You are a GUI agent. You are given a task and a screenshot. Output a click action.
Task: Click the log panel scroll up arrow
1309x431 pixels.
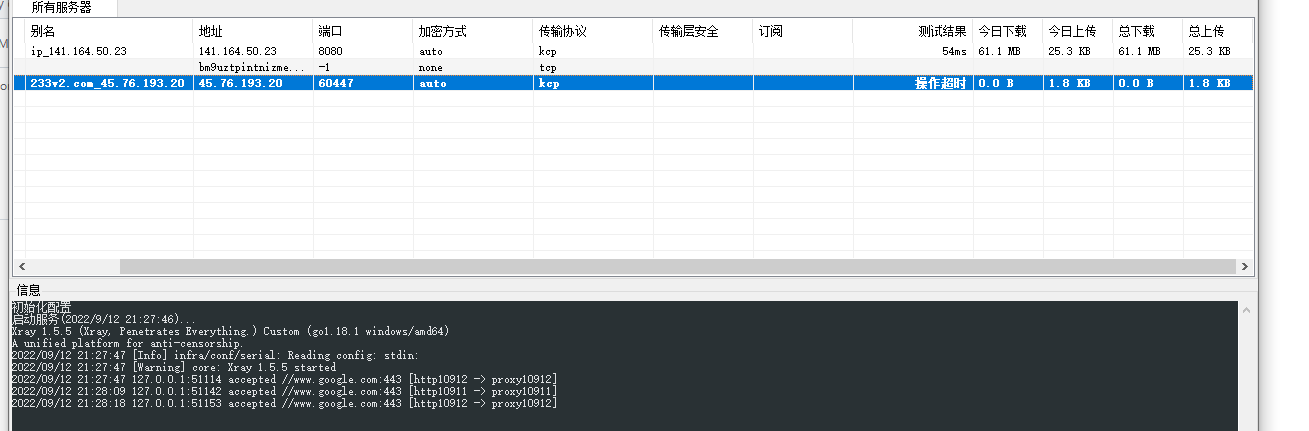(x=1247, y=311)
